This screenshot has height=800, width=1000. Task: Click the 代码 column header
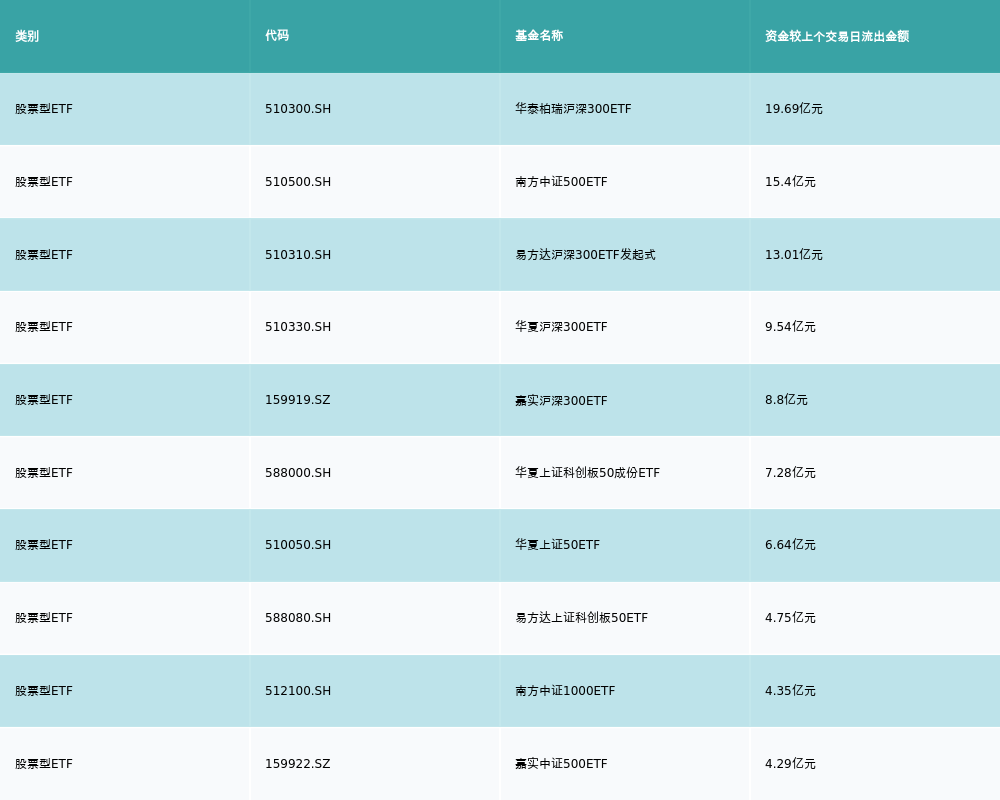point(277,36)
